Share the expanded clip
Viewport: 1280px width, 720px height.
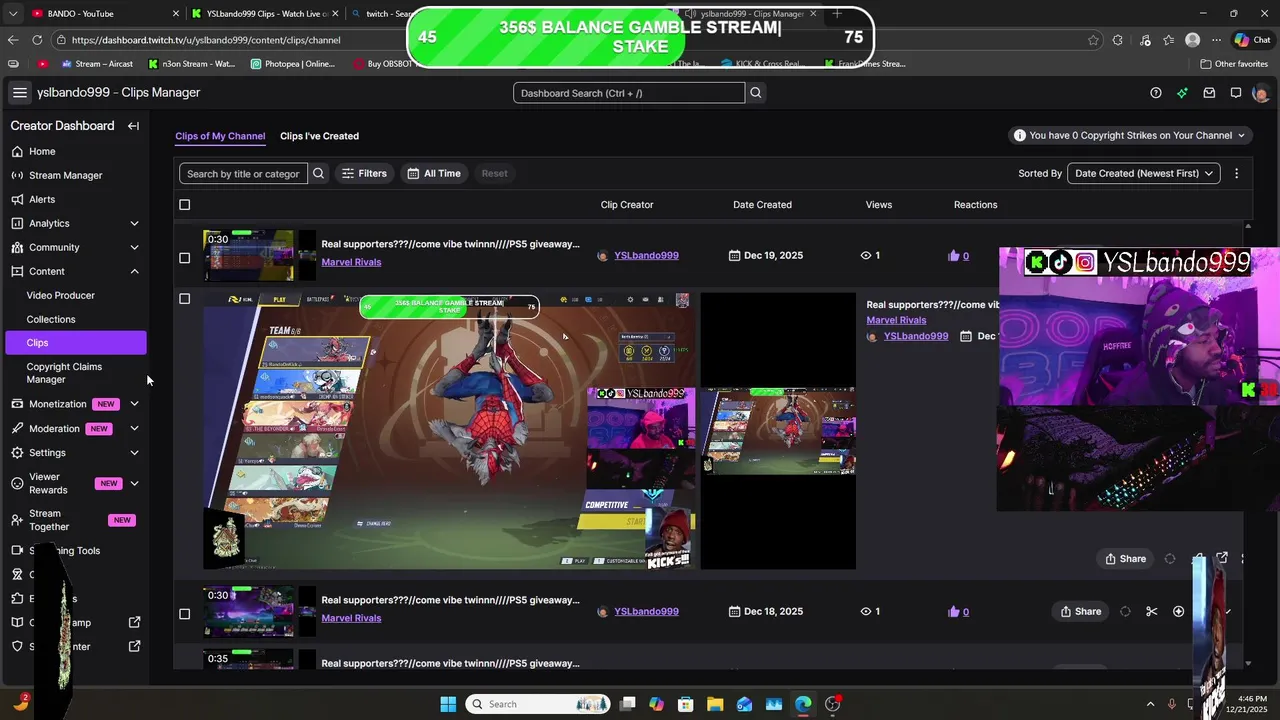[x=1125, y=559]
